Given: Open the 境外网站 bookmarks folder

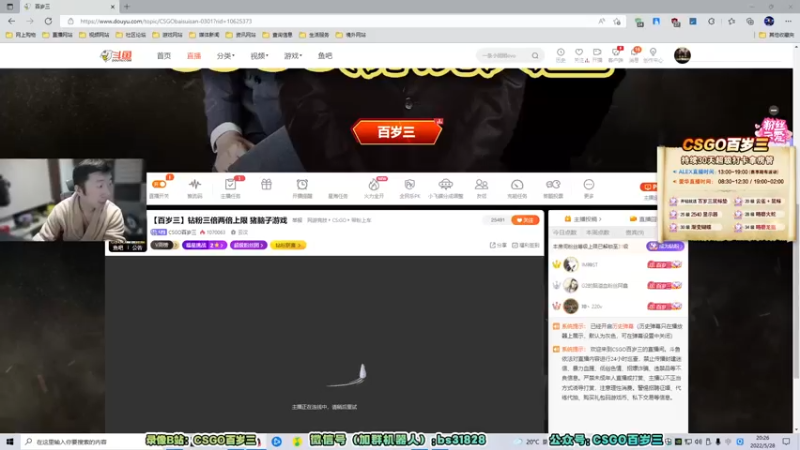Looking at the screenshot, I should pos(351,35).
